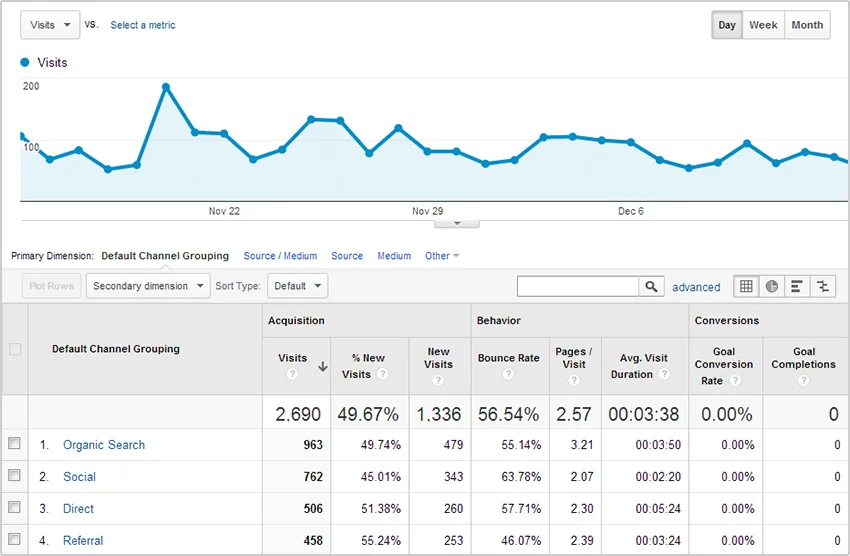The height and width of the screenshot is (556, 850).
Task: Sort by the Bounce Rate column header
Action: click(508, 358)
